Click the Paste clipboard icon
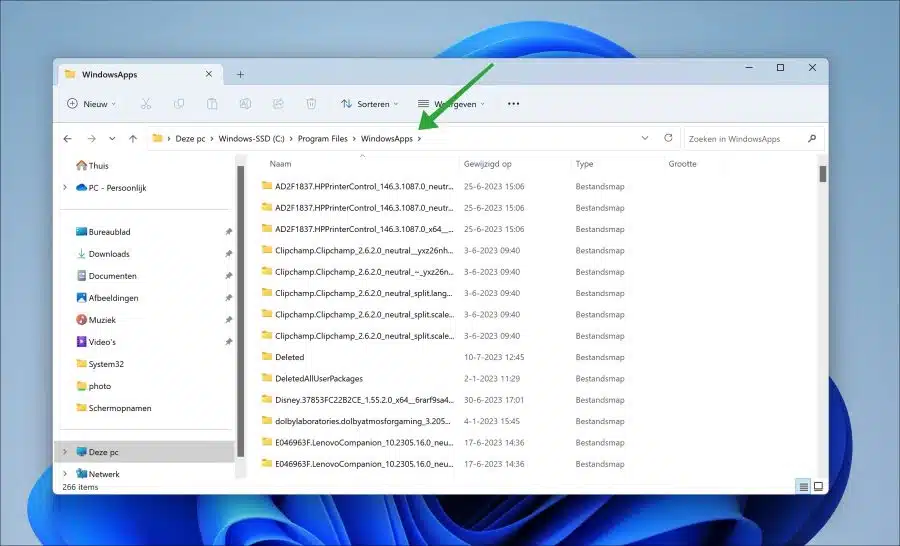 point(212,104)
